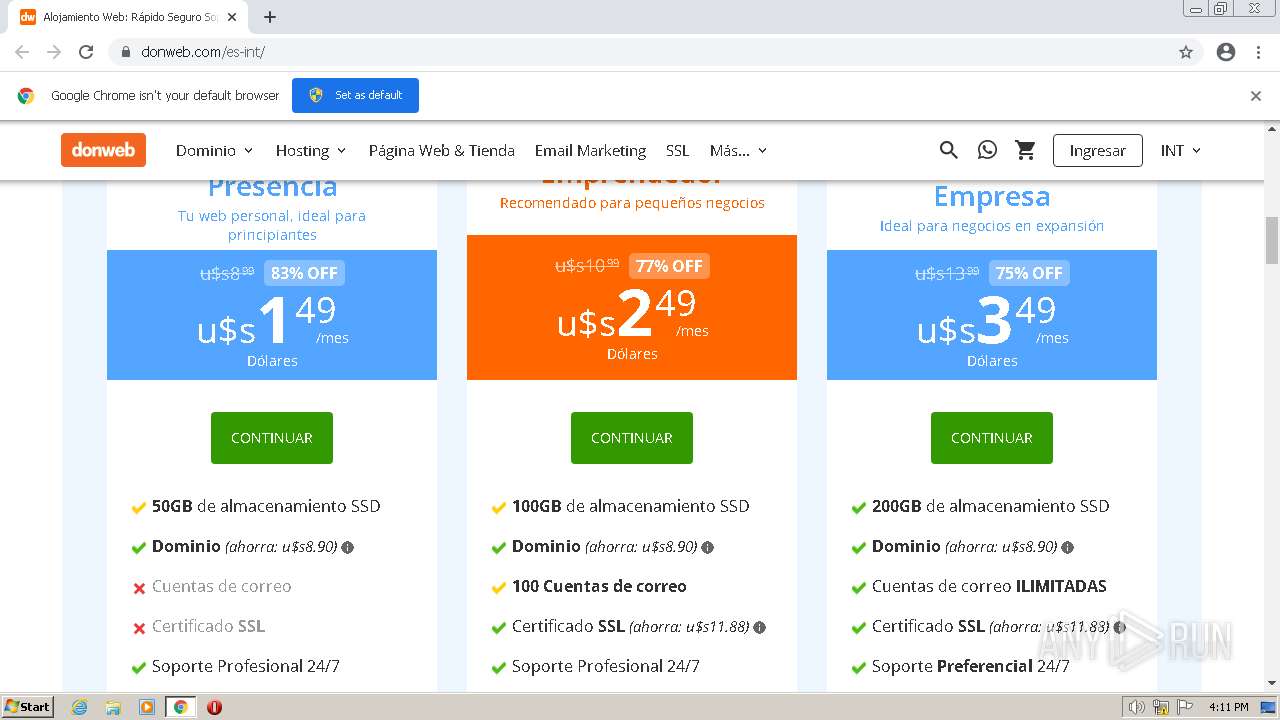Open the INT region dropdown

1181,150
